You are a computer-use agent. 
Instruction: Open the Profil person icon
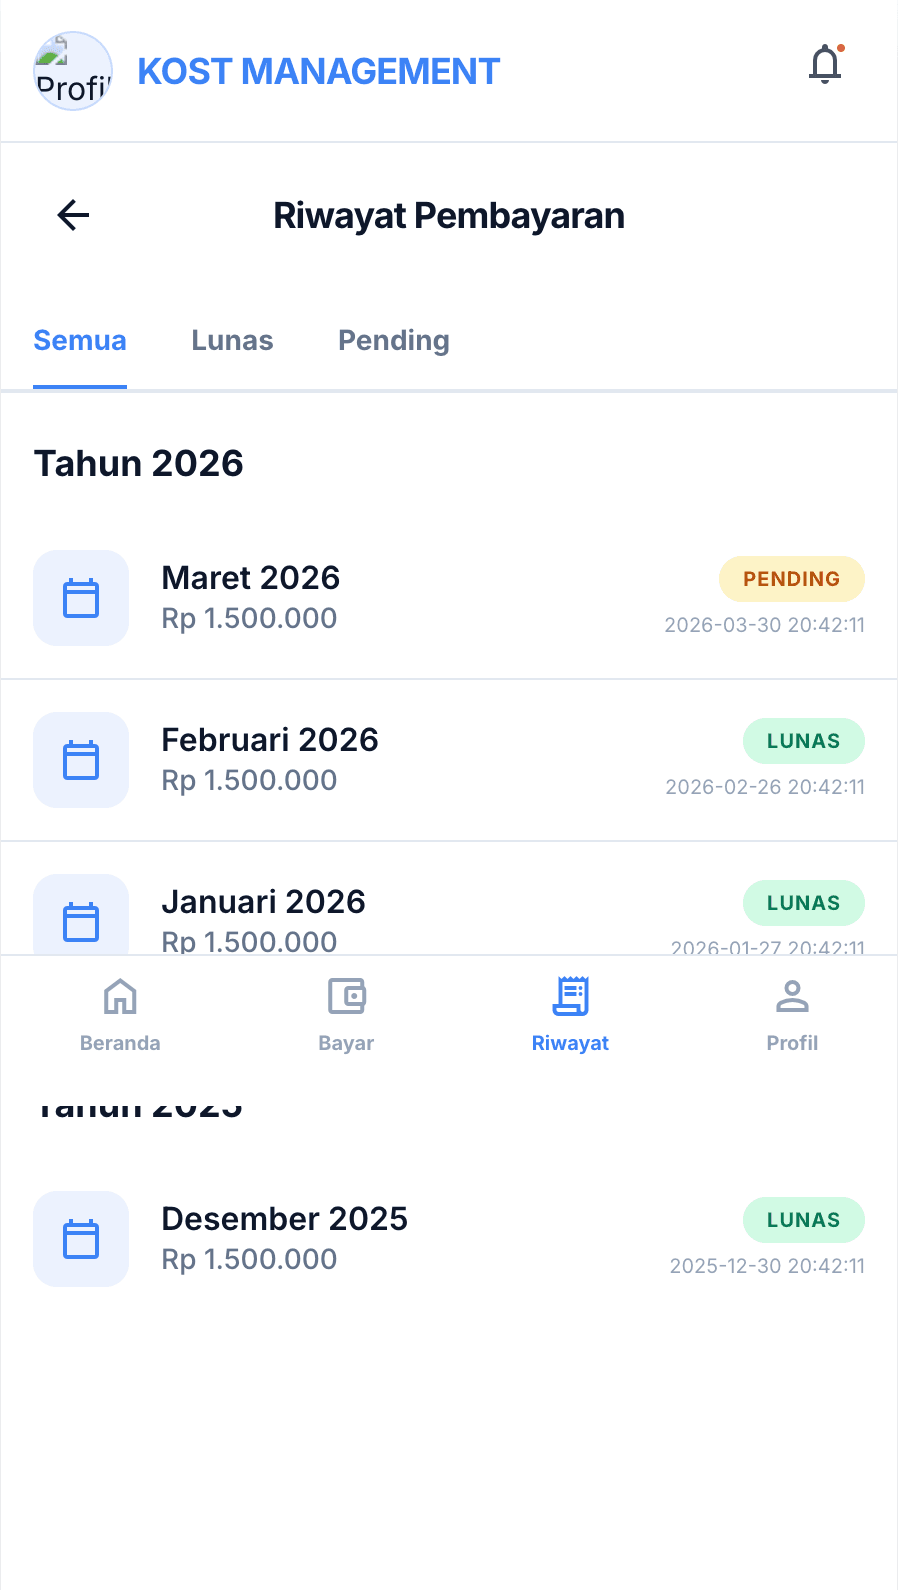click(x=792, y=997)
